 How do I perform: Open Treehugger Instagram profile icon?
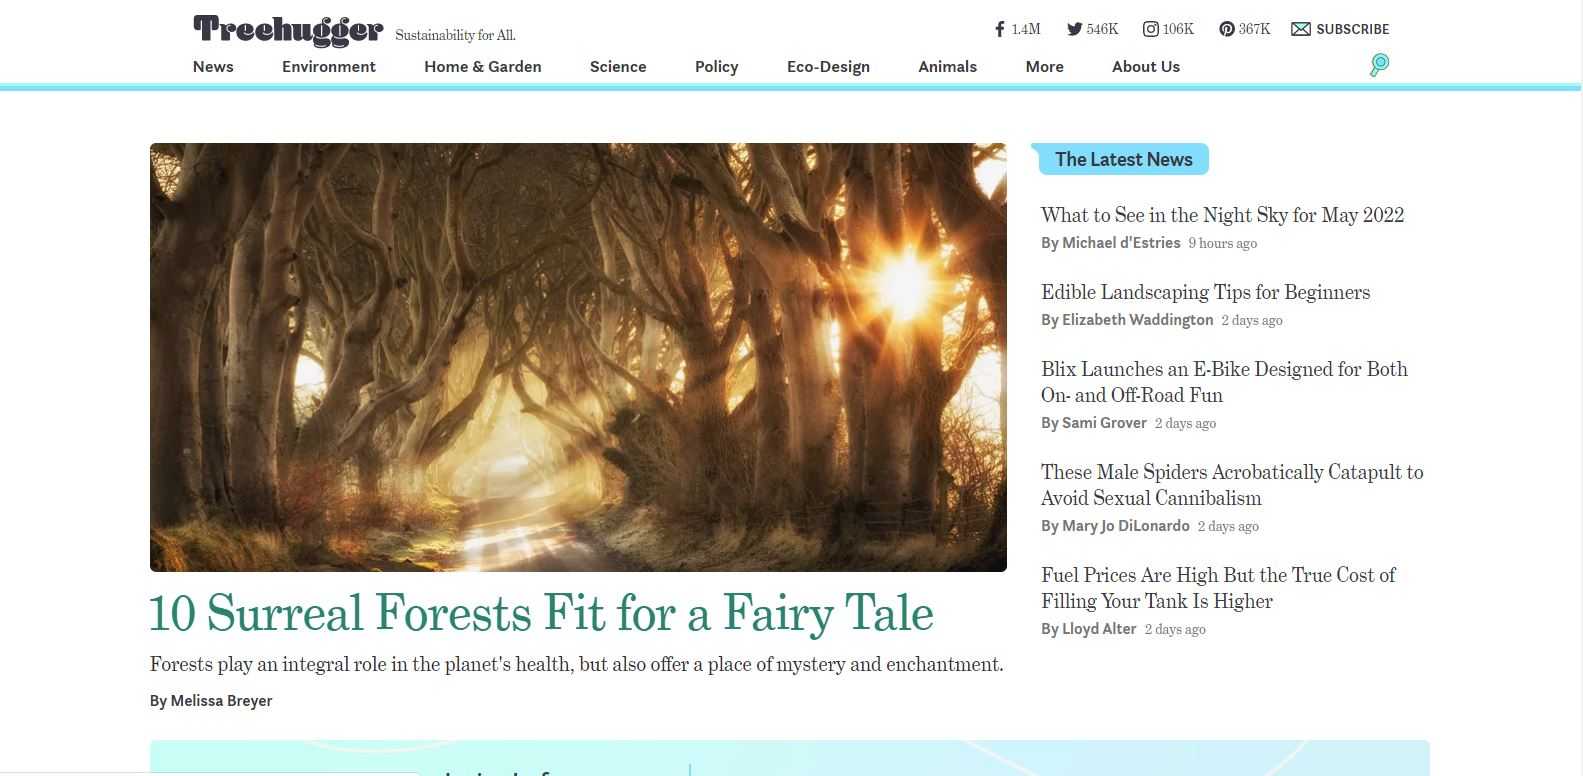pyautogui.click(x=1150, y=29)
